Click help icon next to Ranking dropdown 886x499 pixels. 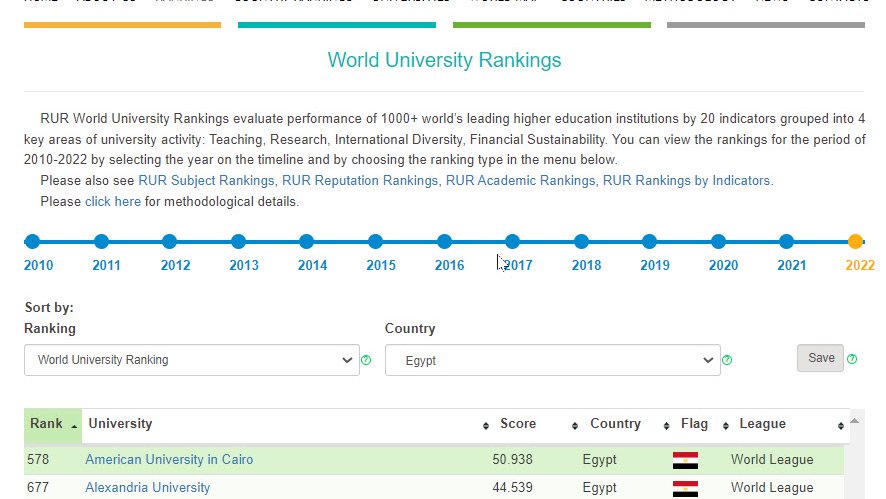[x=366, y=360]
